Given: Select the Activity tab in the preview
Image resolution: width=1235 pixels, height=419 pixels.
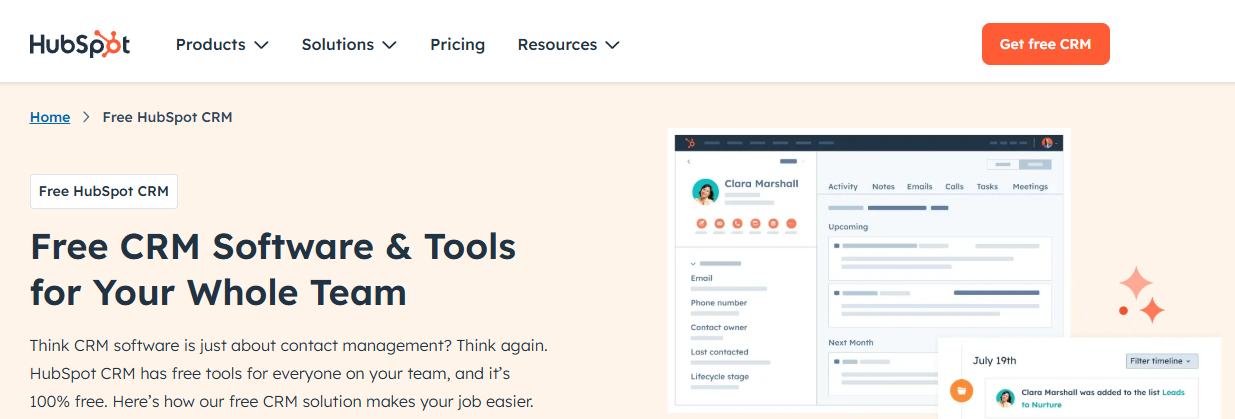Looking at the screenshot, I should [843, 186].
